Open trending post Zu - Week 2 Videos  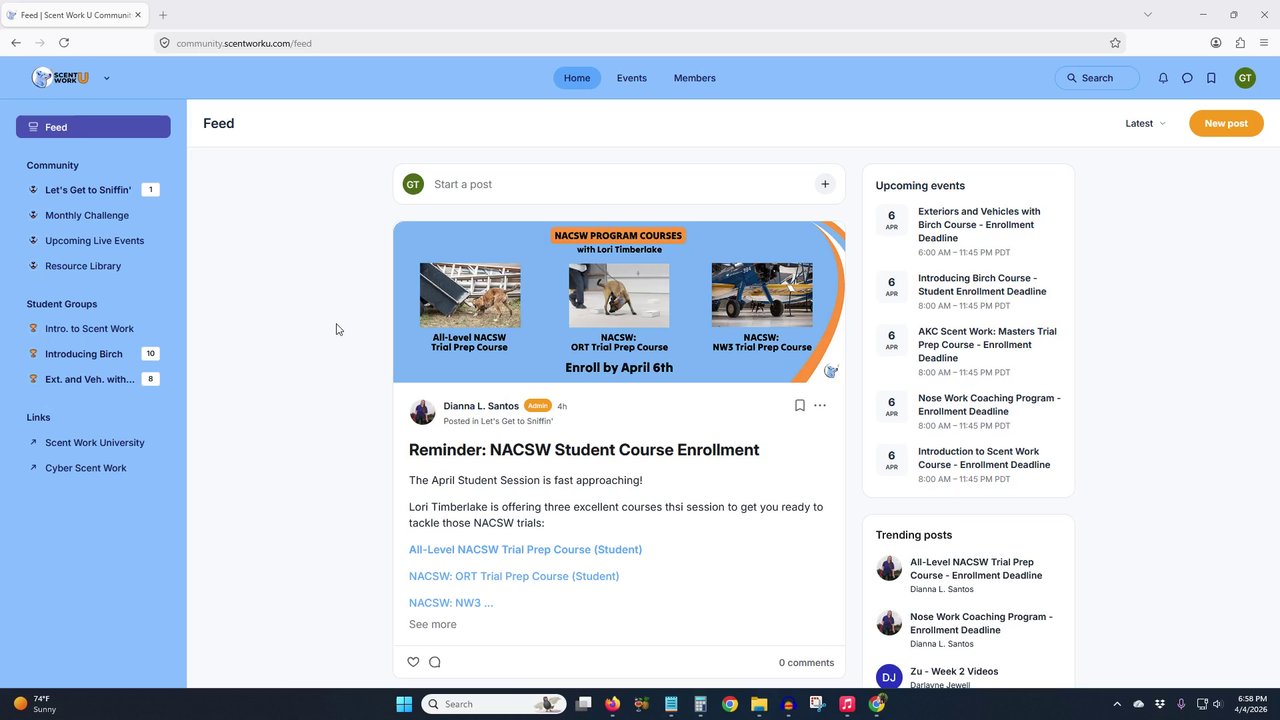[x=954, y=672]
